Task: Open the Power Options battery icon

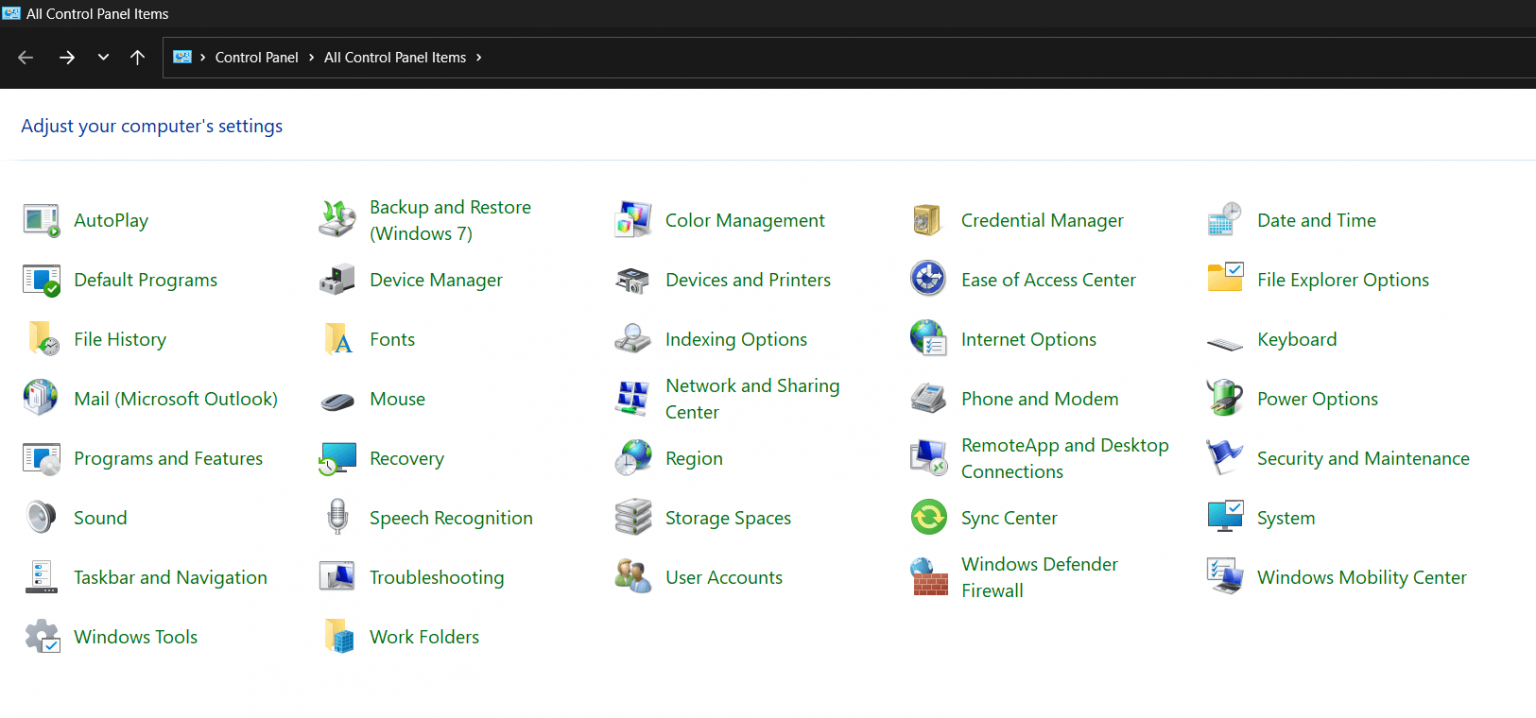Action: (1224, 399)
